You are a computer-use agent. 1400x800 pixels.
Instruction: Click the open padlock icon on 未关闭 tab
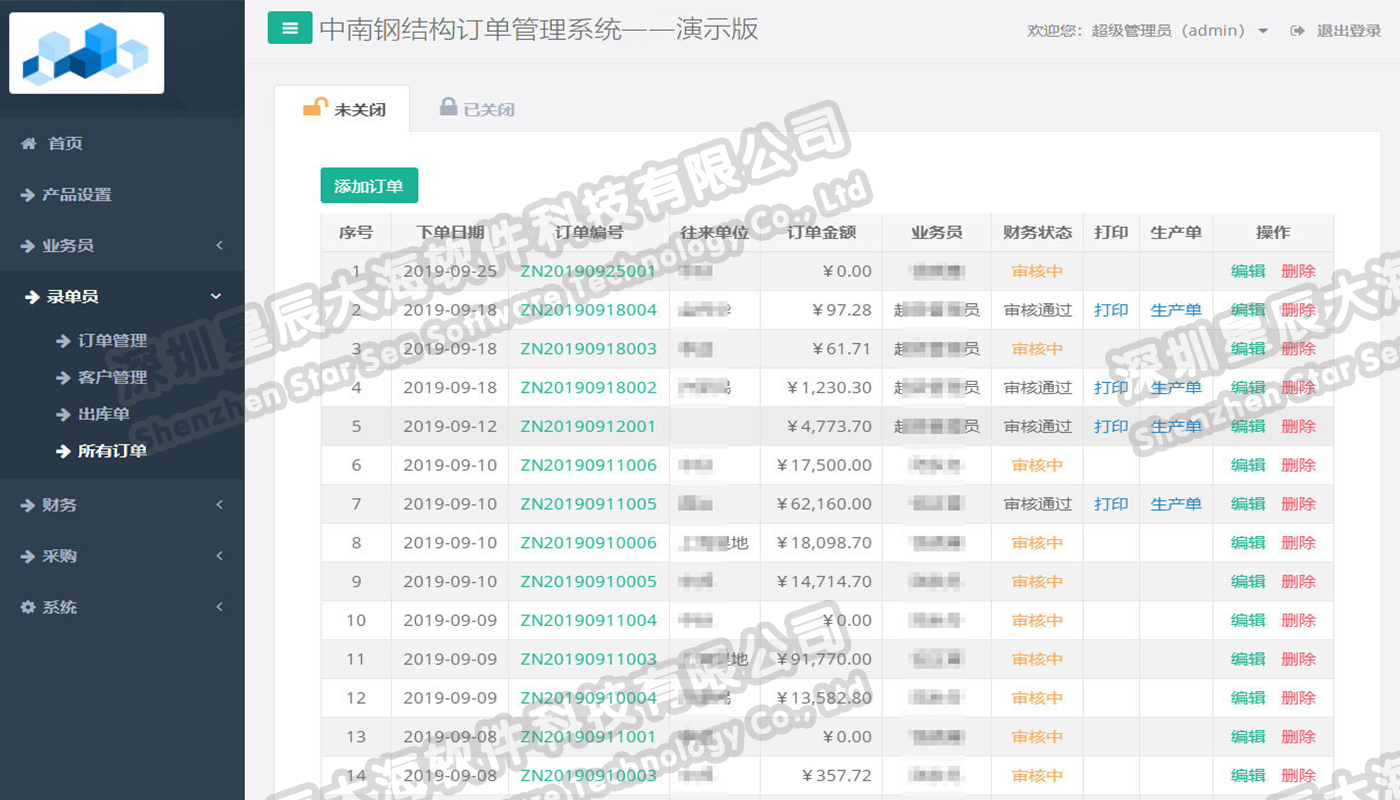click(315, 107)
